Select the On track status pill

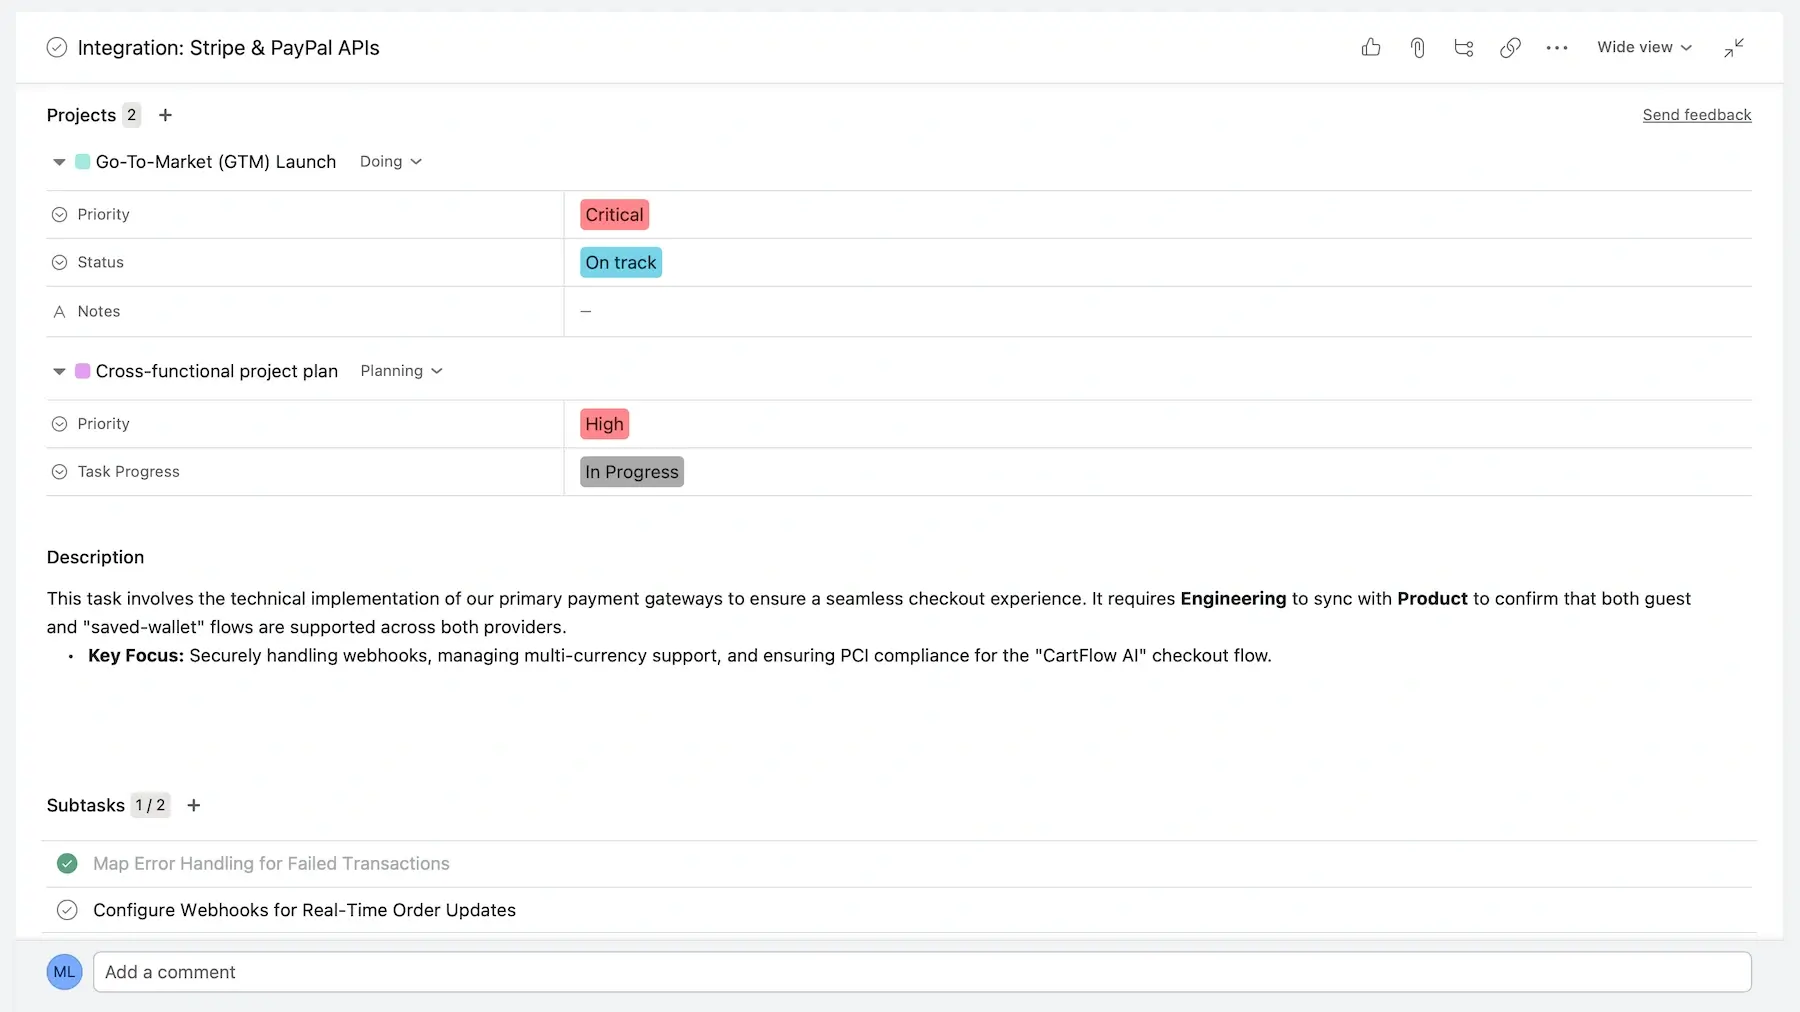point(620,262)
